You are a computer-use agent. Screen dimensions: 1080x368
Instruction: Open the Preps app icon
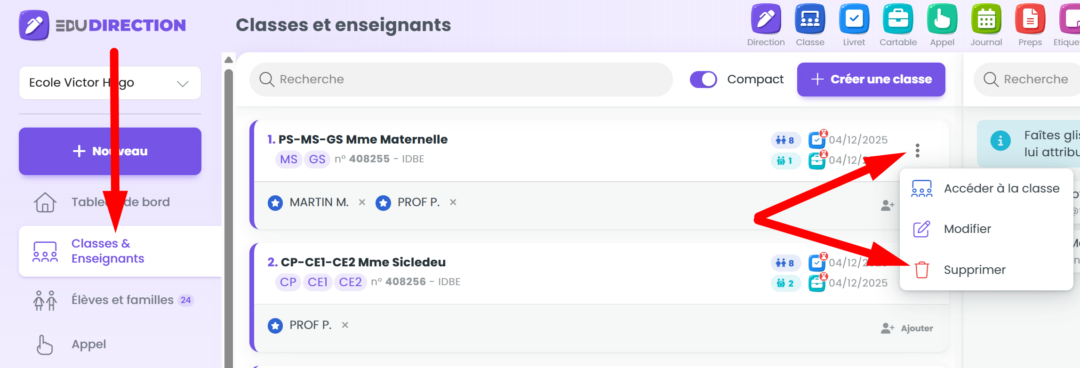tap(1030, 19)
